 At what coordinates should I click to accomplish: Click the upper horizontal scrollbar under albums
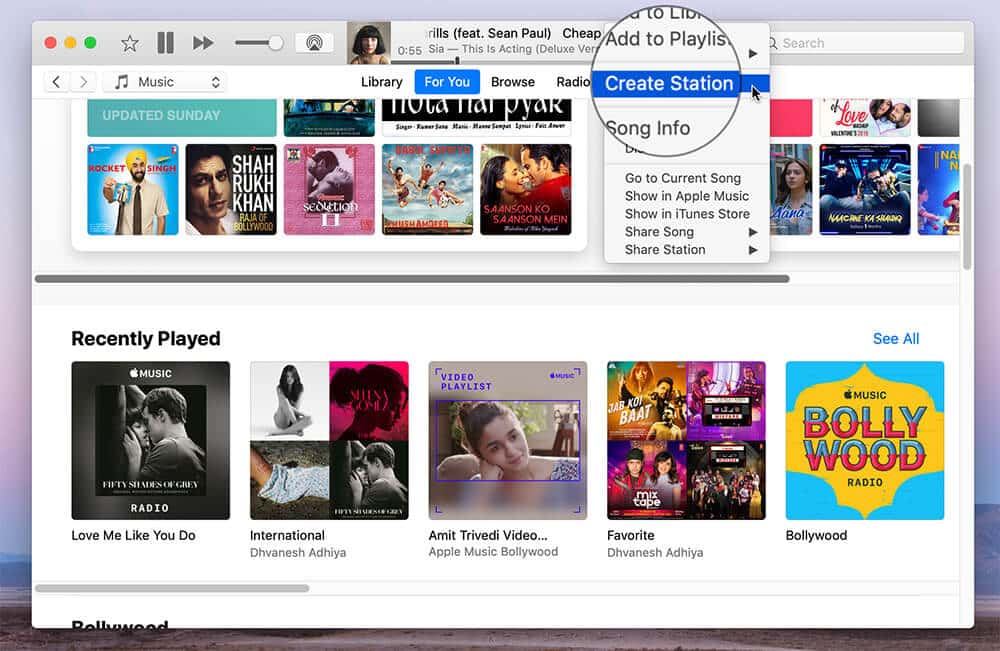[412, 279]
